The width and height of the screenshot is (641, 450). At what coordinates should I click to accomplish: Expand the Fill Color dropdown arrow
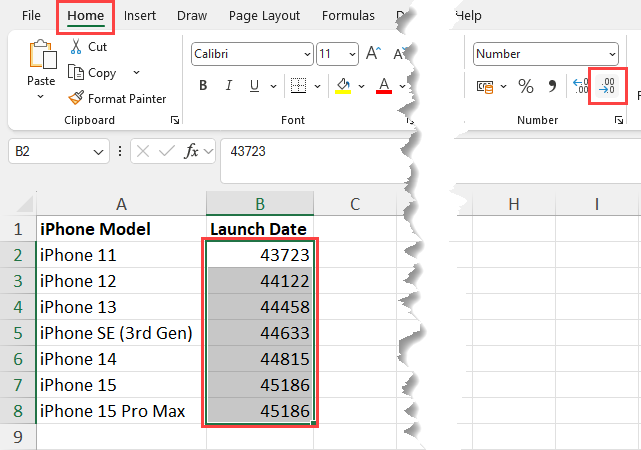click(x=361, y=86)
